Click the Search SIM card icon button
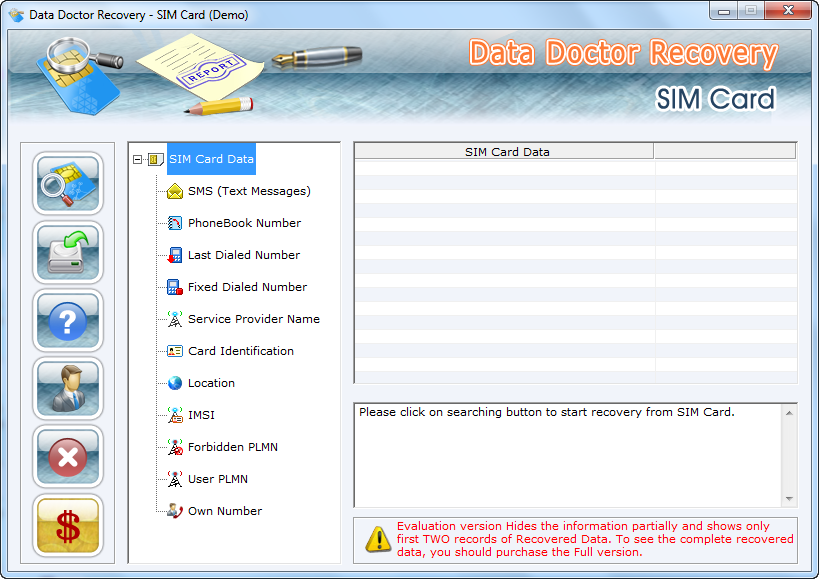 coord(68,183)
